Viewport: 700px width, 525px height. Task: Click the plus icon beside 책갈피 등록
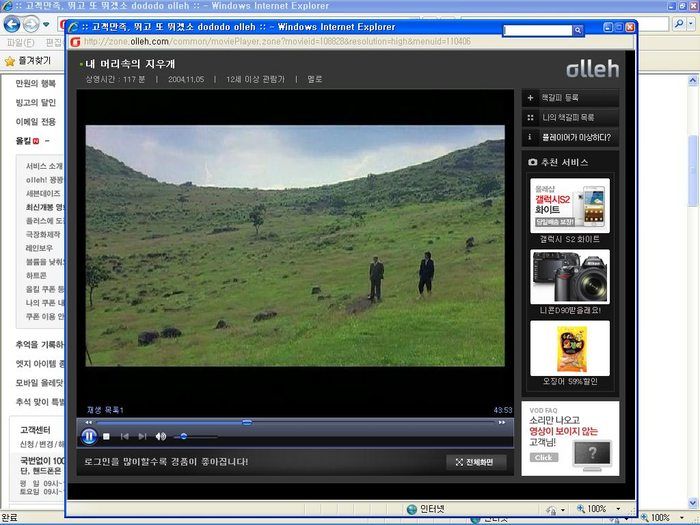tap(530, 97)
